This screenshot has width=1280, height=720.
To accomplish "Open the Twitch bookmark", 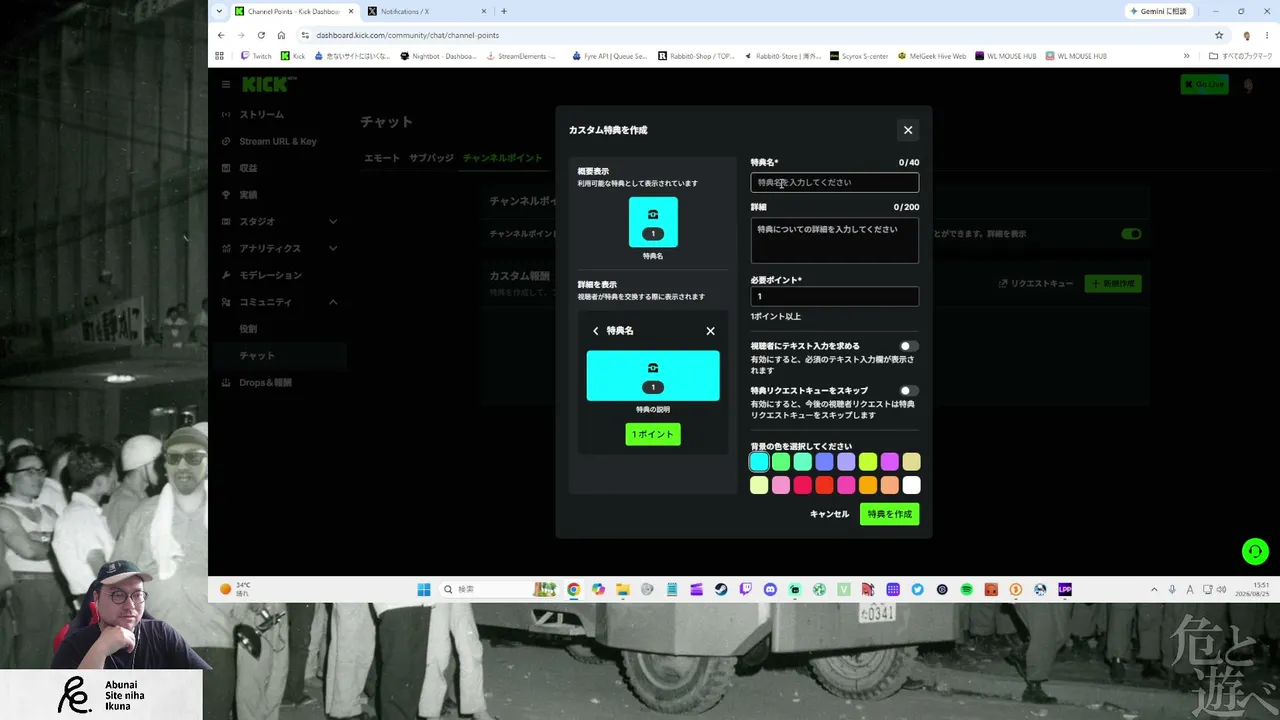I will click(256, 56).
